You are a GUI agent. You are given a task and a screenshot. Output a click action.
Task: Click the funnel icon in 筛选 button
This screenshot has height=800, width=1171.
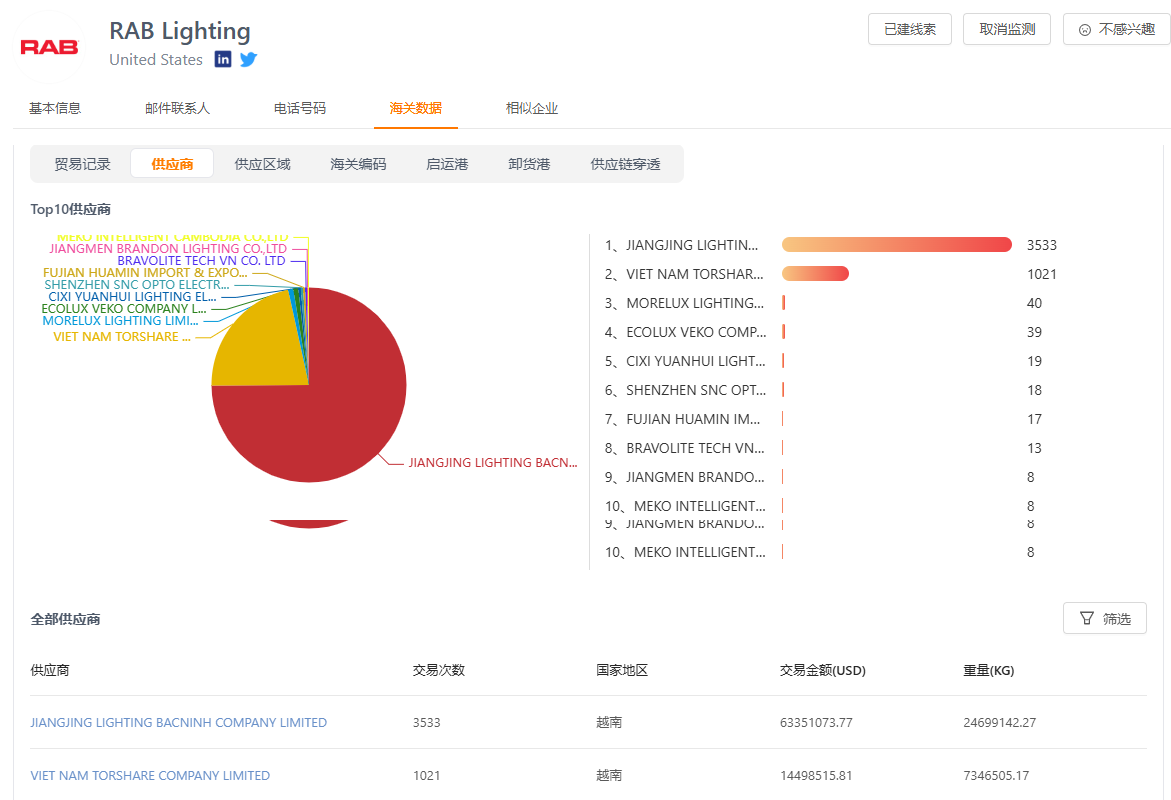tap(1087, 618)
